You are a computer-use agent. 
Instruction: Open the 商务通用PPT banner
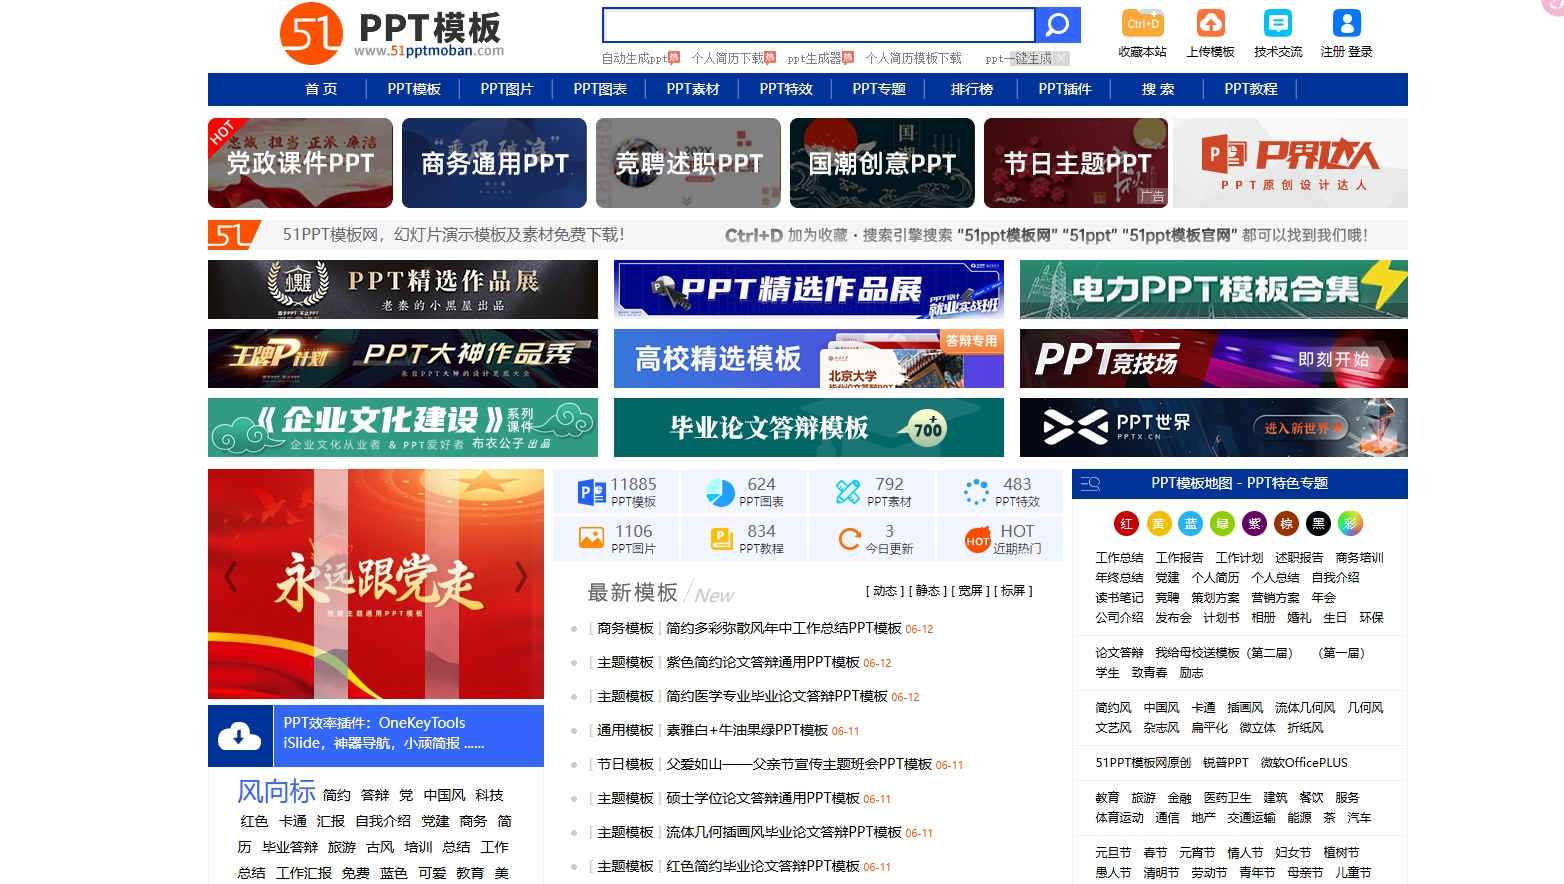(x=494, y=163)
